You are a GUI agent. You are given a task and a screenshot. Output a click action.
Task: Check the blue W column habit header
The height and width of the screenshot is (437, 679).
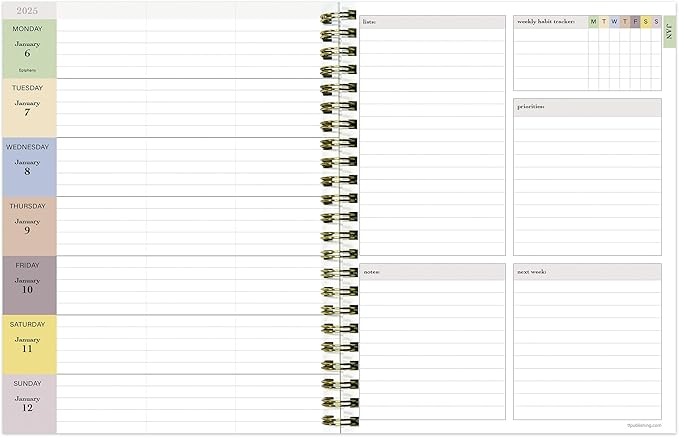point(614,21)
